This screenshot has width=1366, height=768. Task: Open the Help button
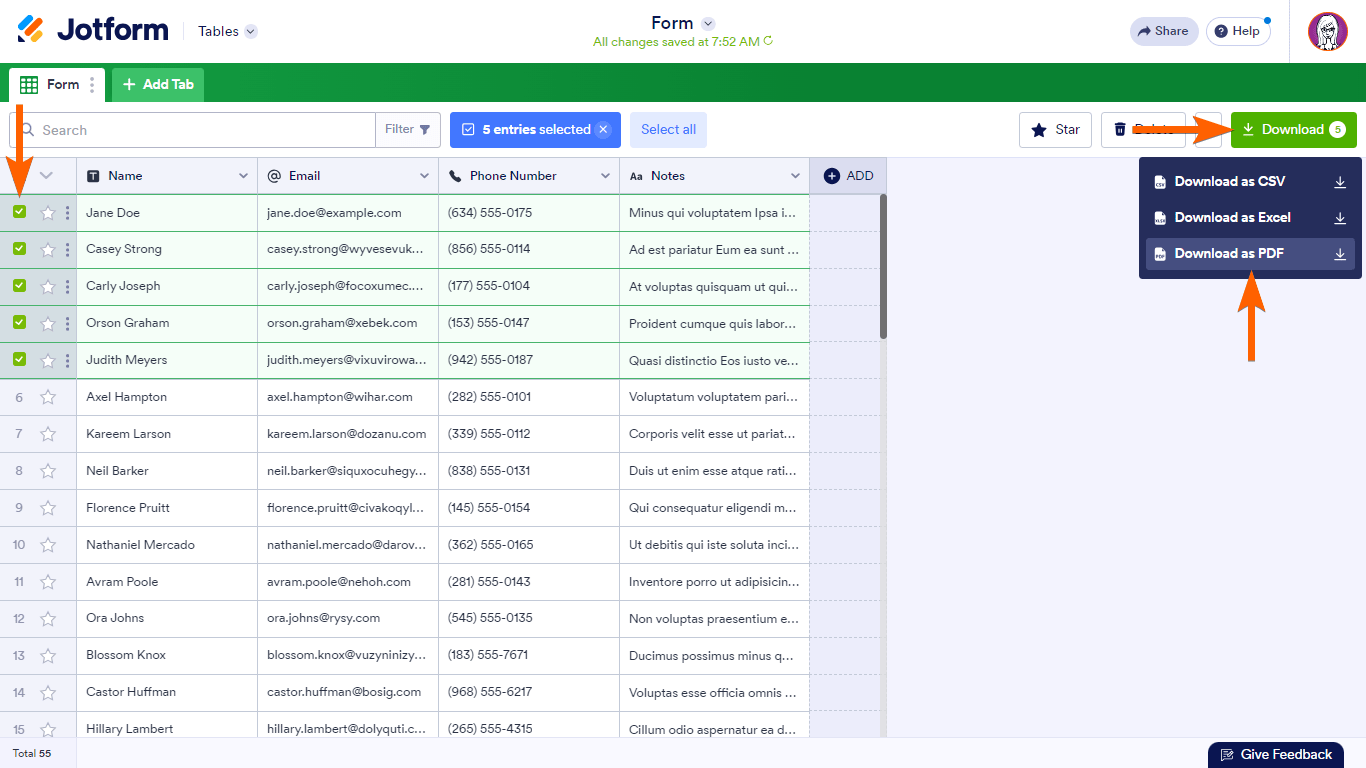pos(1238,31)
